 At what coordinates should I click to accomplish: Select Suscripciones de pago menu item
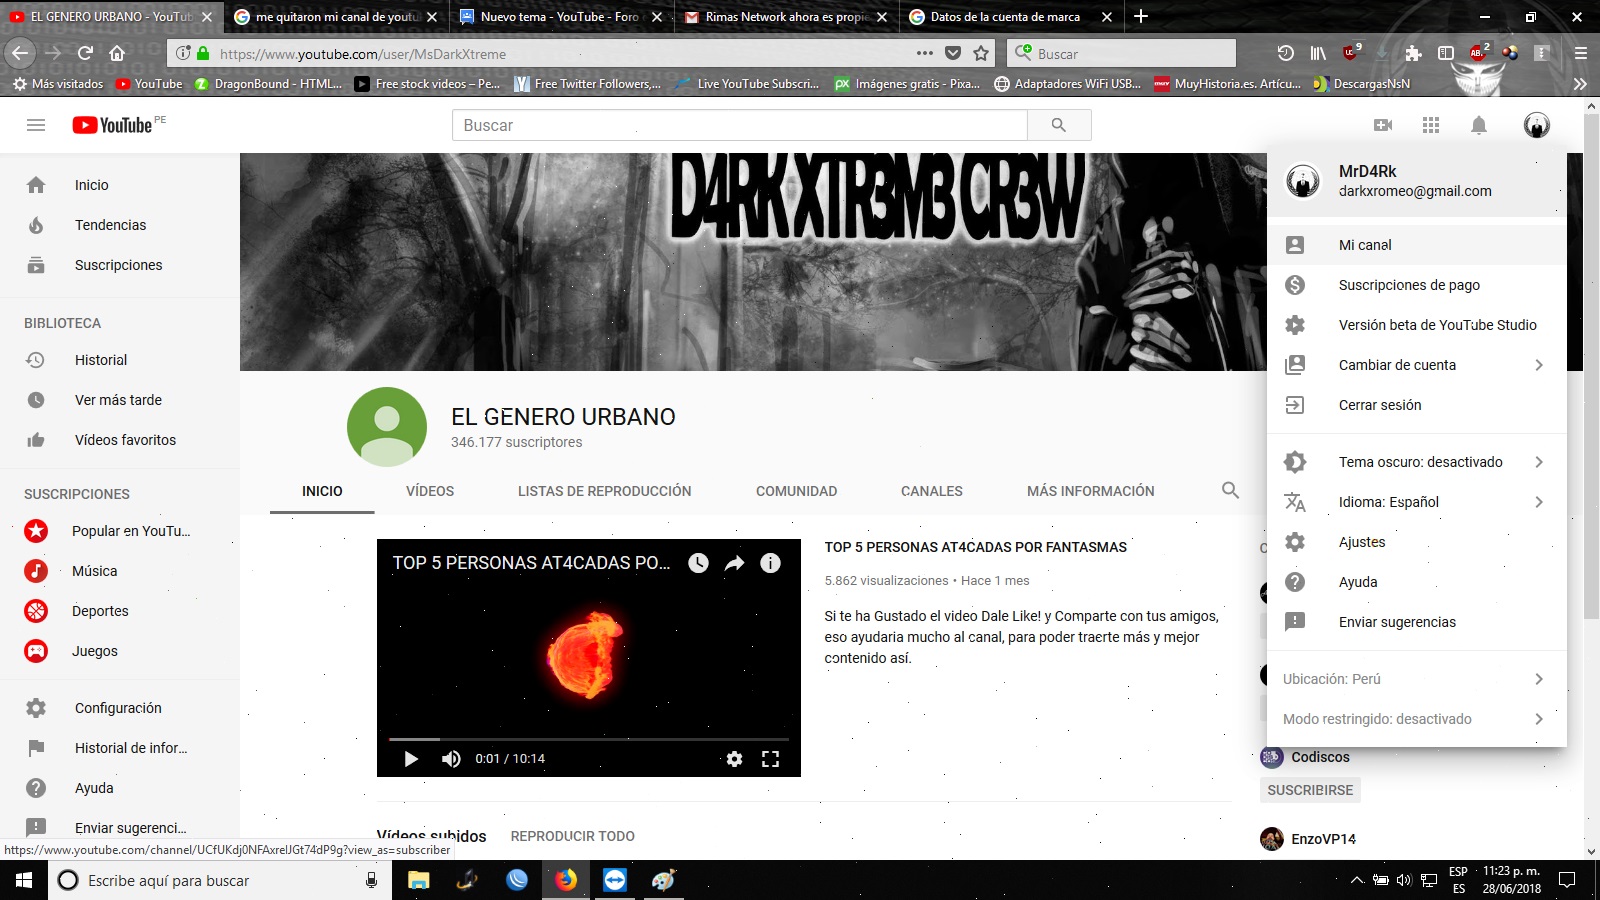click(1416, 285)
